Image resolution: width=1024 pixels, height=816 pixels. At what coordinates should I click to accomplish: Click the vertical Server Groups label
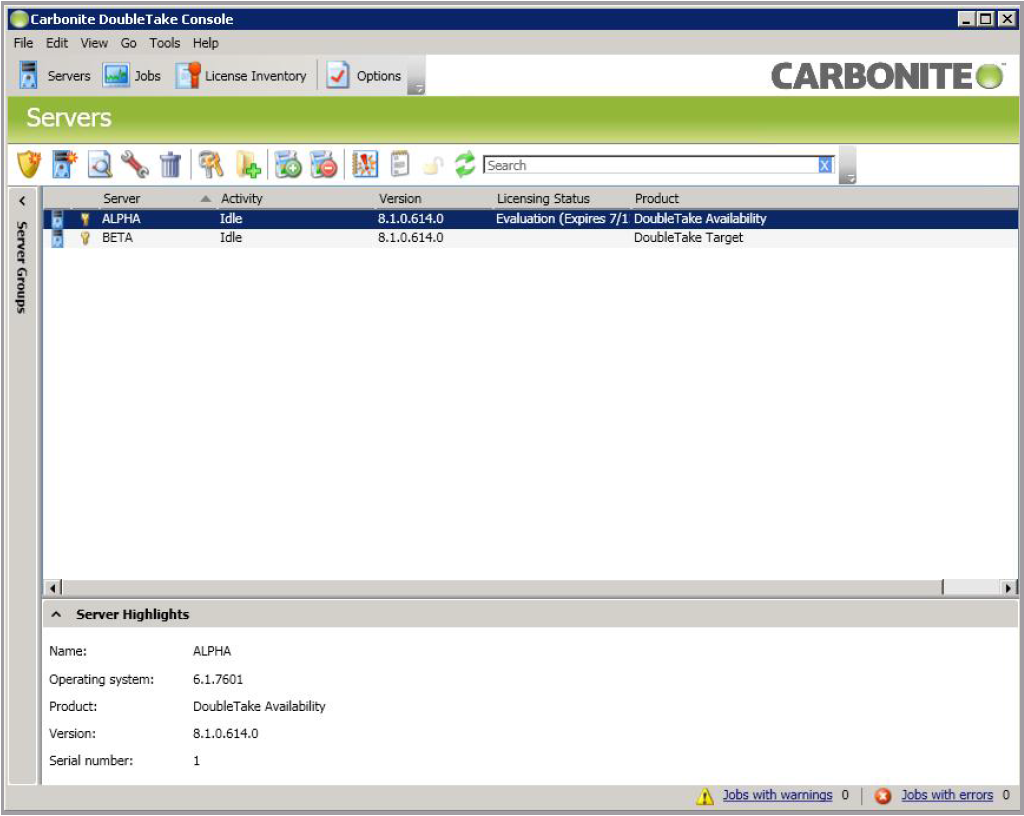[x=22, y=268]
